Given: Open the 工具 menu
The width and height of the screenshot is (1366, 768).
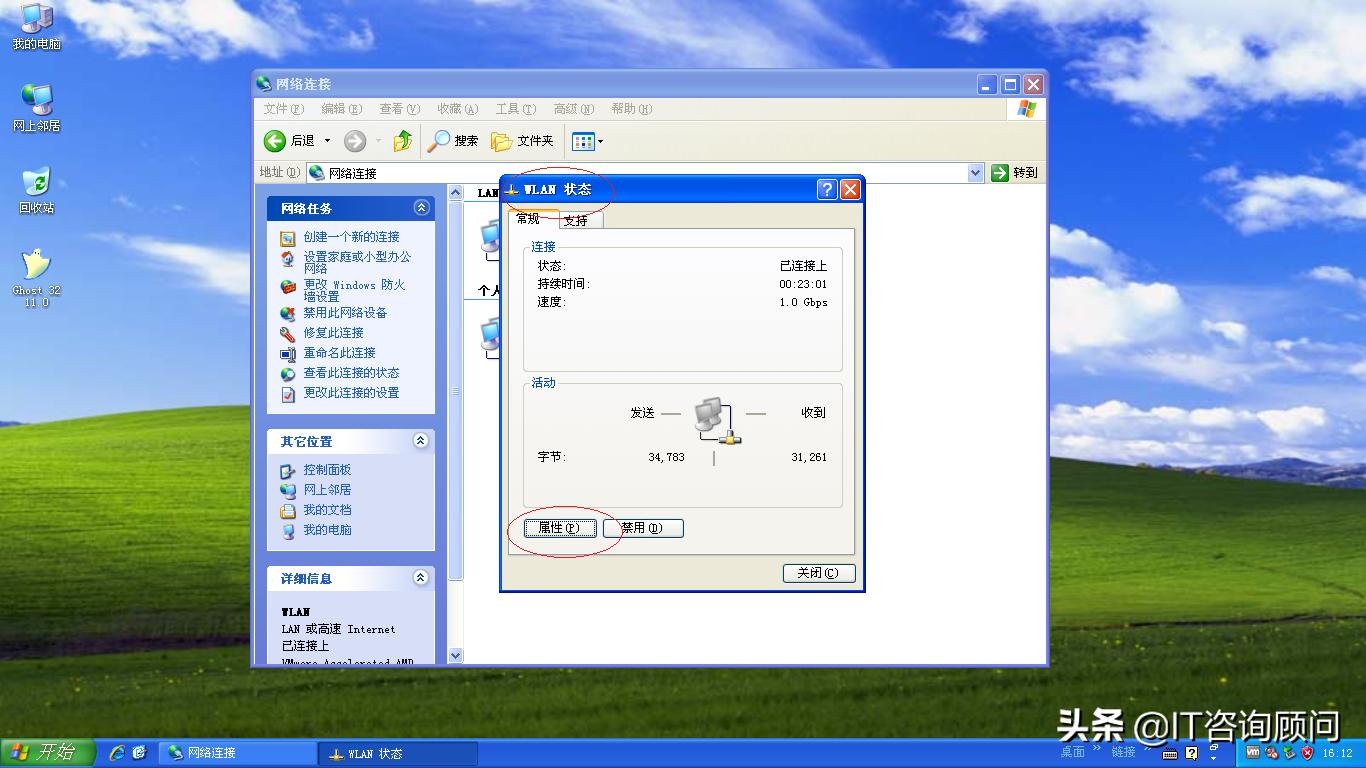Looking at the screenshot, I should click(516, 108).
